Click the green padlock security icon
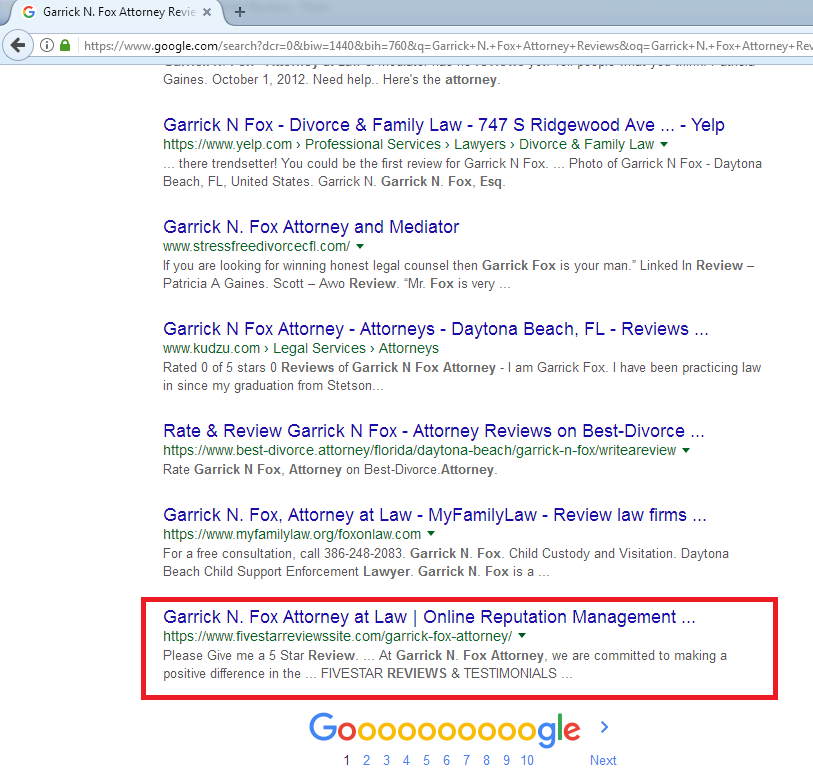Image resolution: width=813 pixels, height=784 pixels. click(65, 46)
